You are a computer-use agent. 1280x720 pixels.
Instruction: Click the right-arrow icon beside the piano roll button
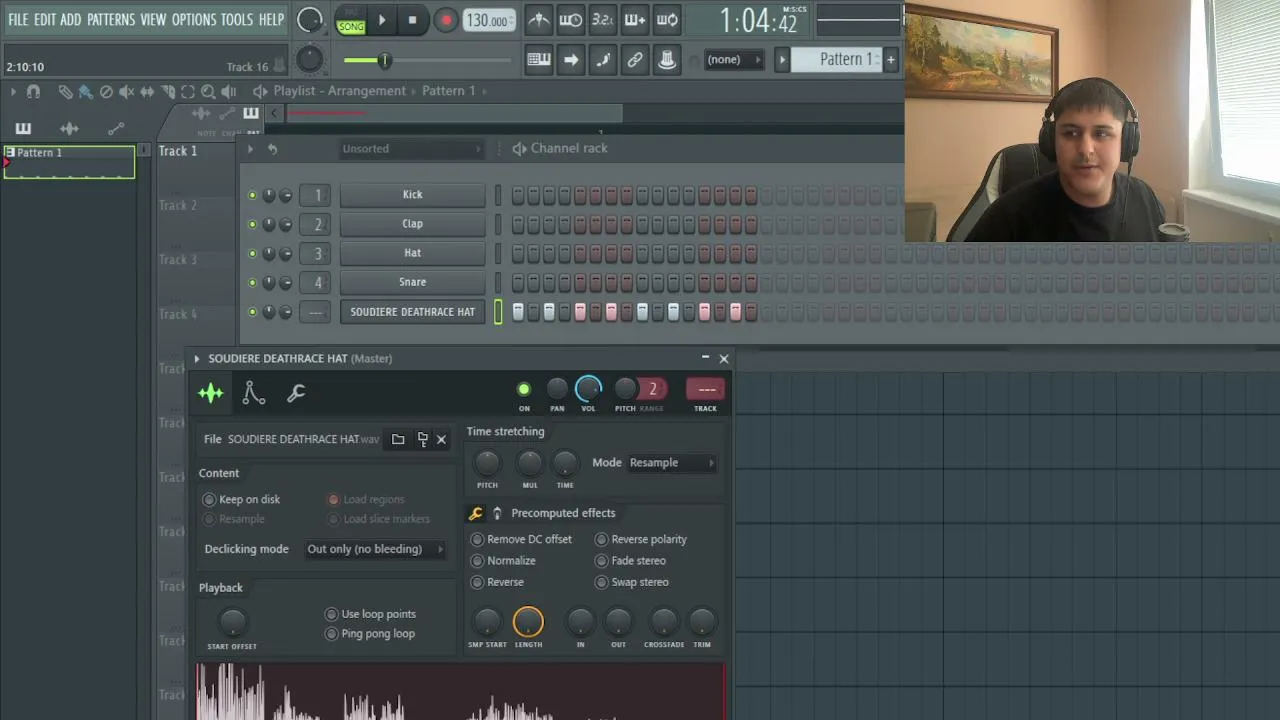tap(571, 60)
